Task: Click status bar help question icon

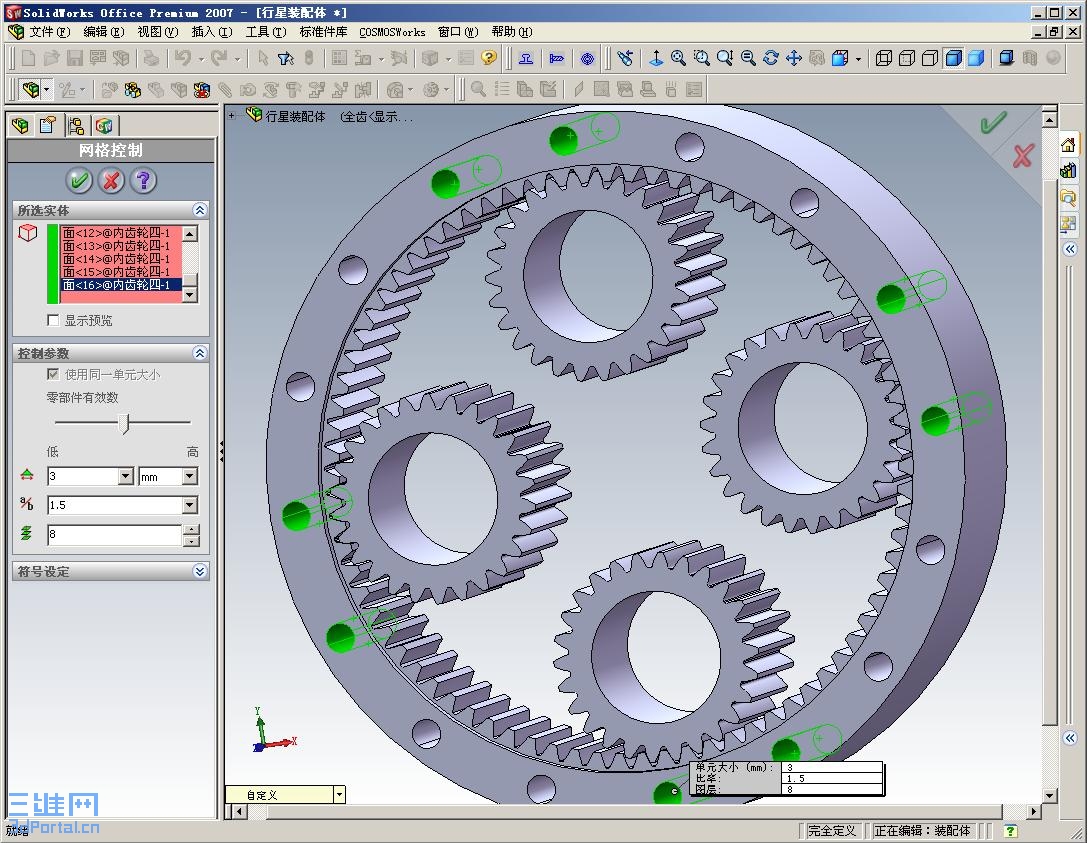Action: point(1011,831)
